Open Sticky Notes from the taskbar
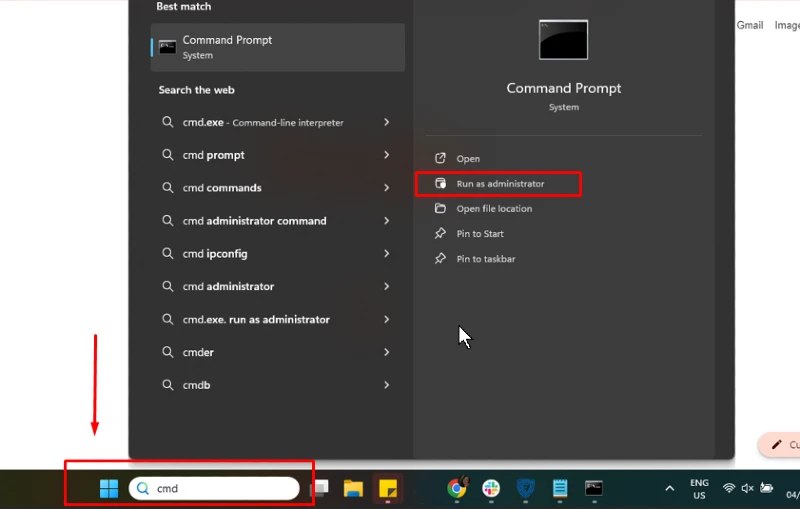Viewport: 800px width, 509px height. (x=388, y=488)
